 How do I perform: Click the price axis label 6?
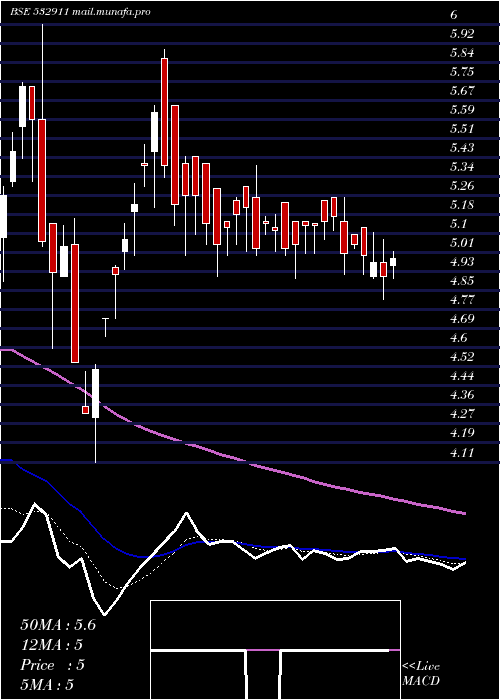(x=454, y=15)
